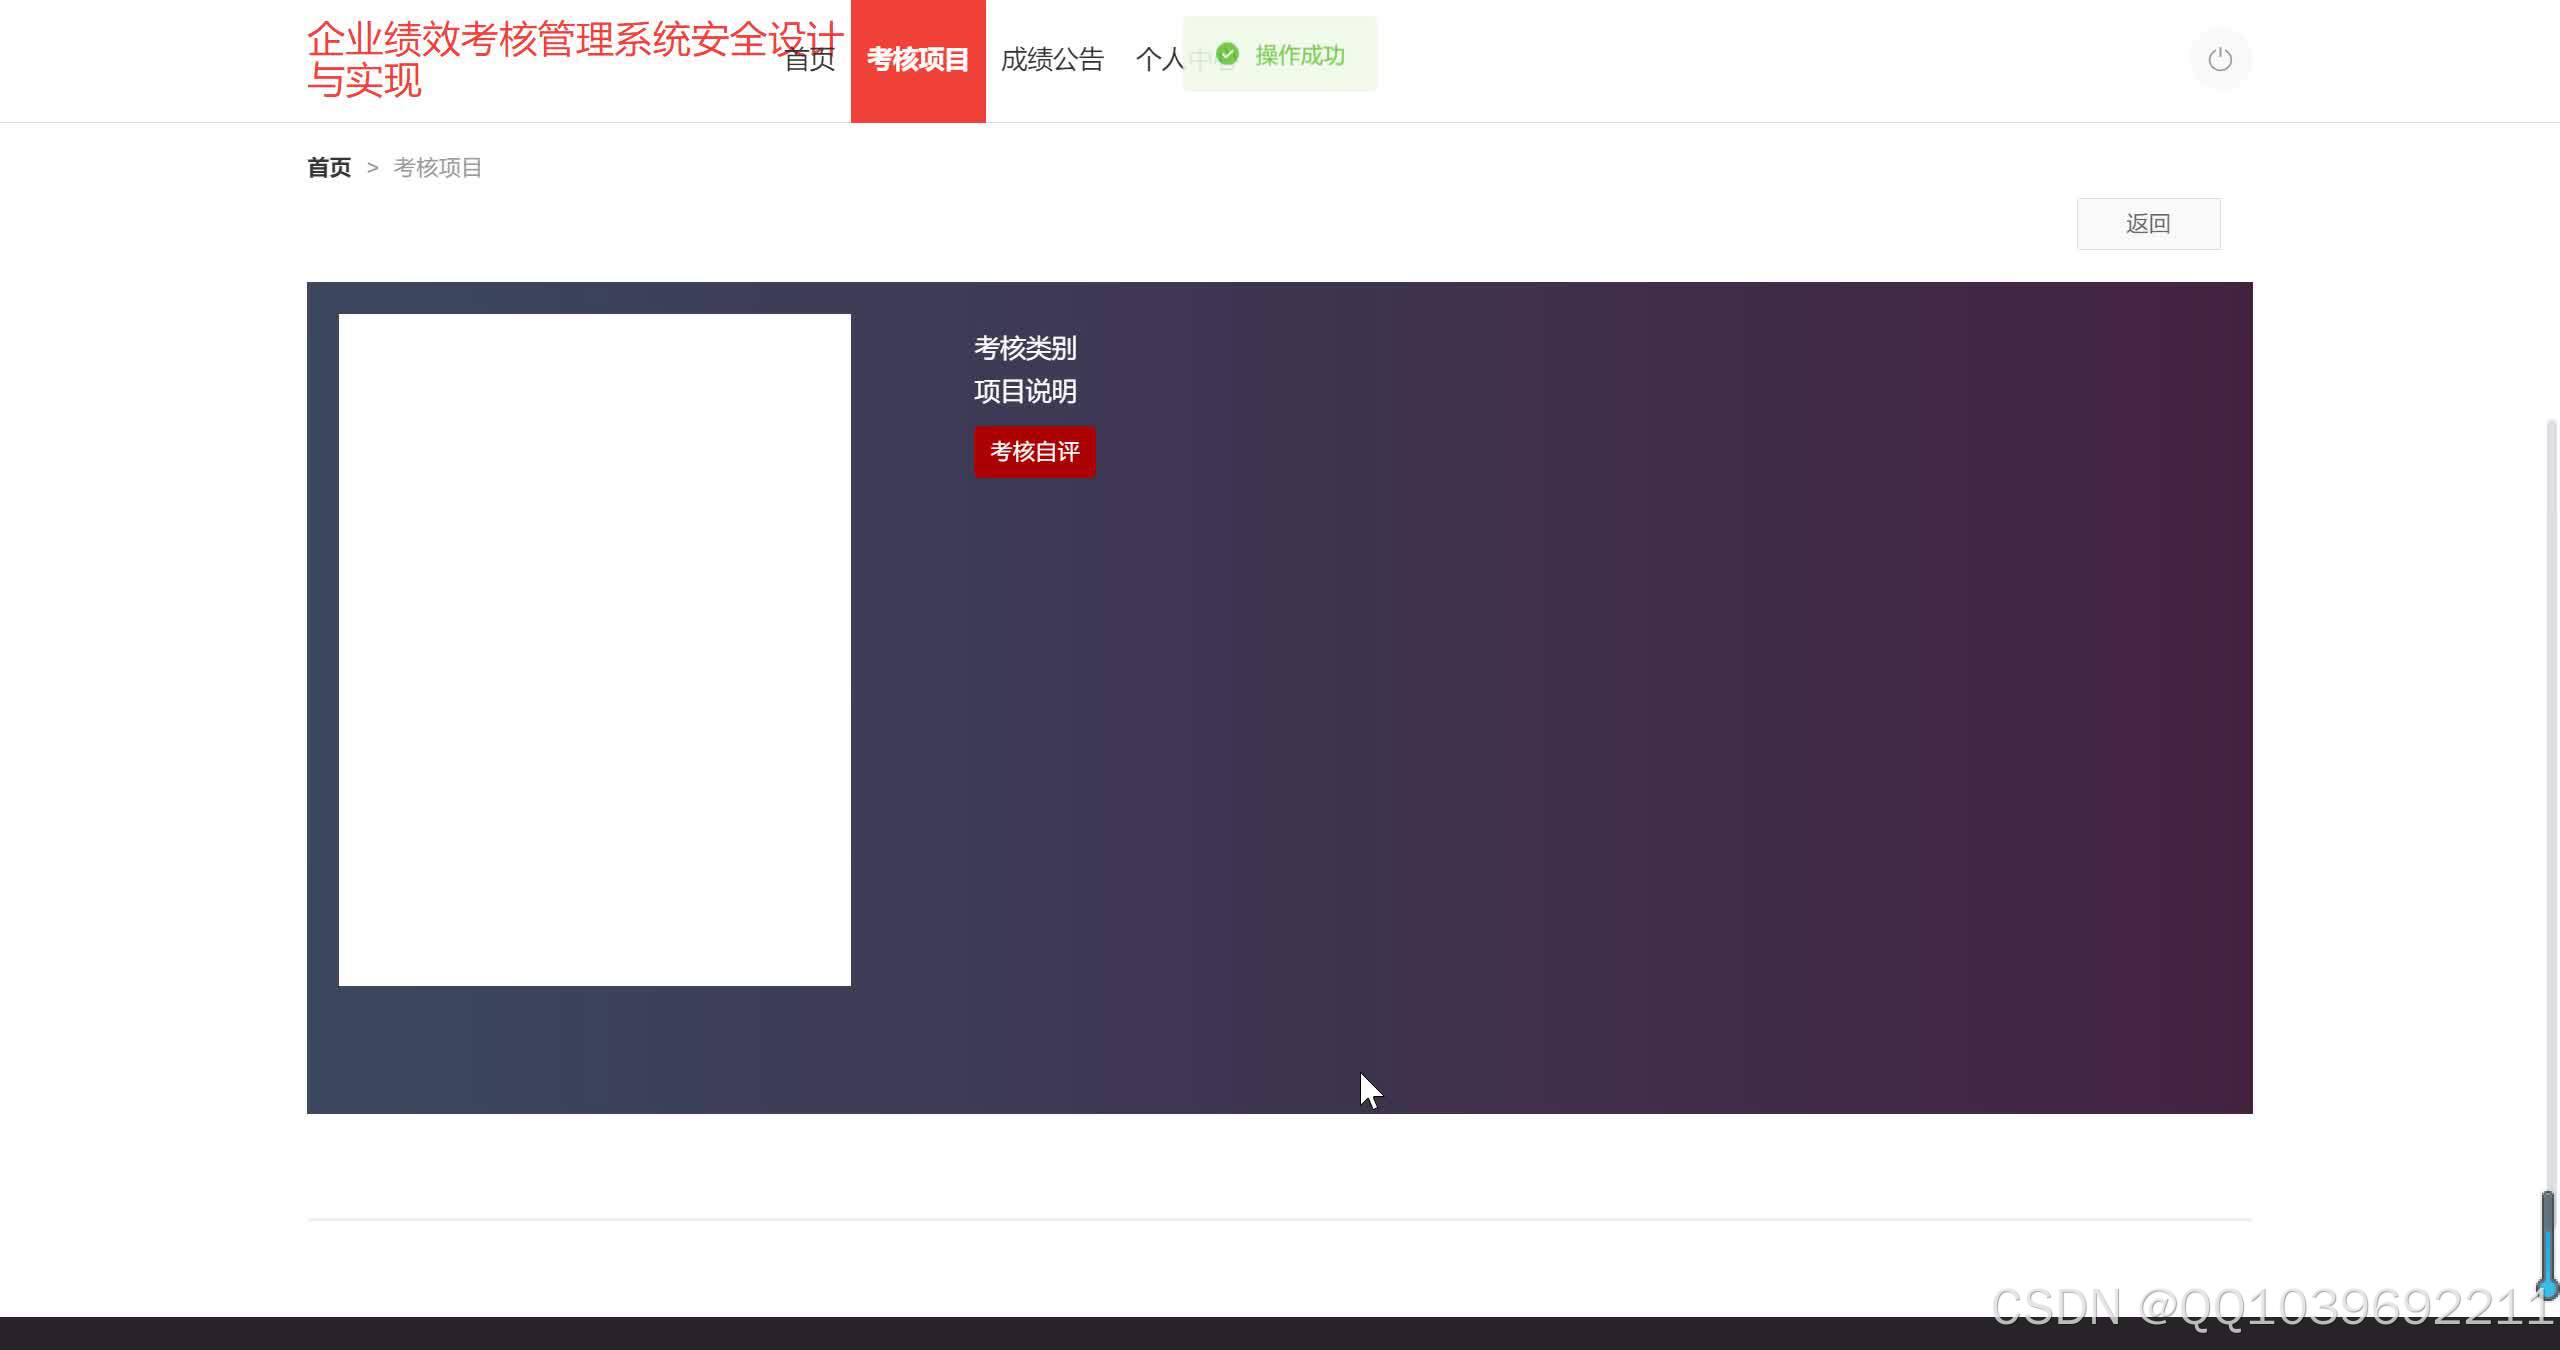Open the 成绩公告 navigation tab
This screenshot has width=2560, height=1350.
point(1052,60)
